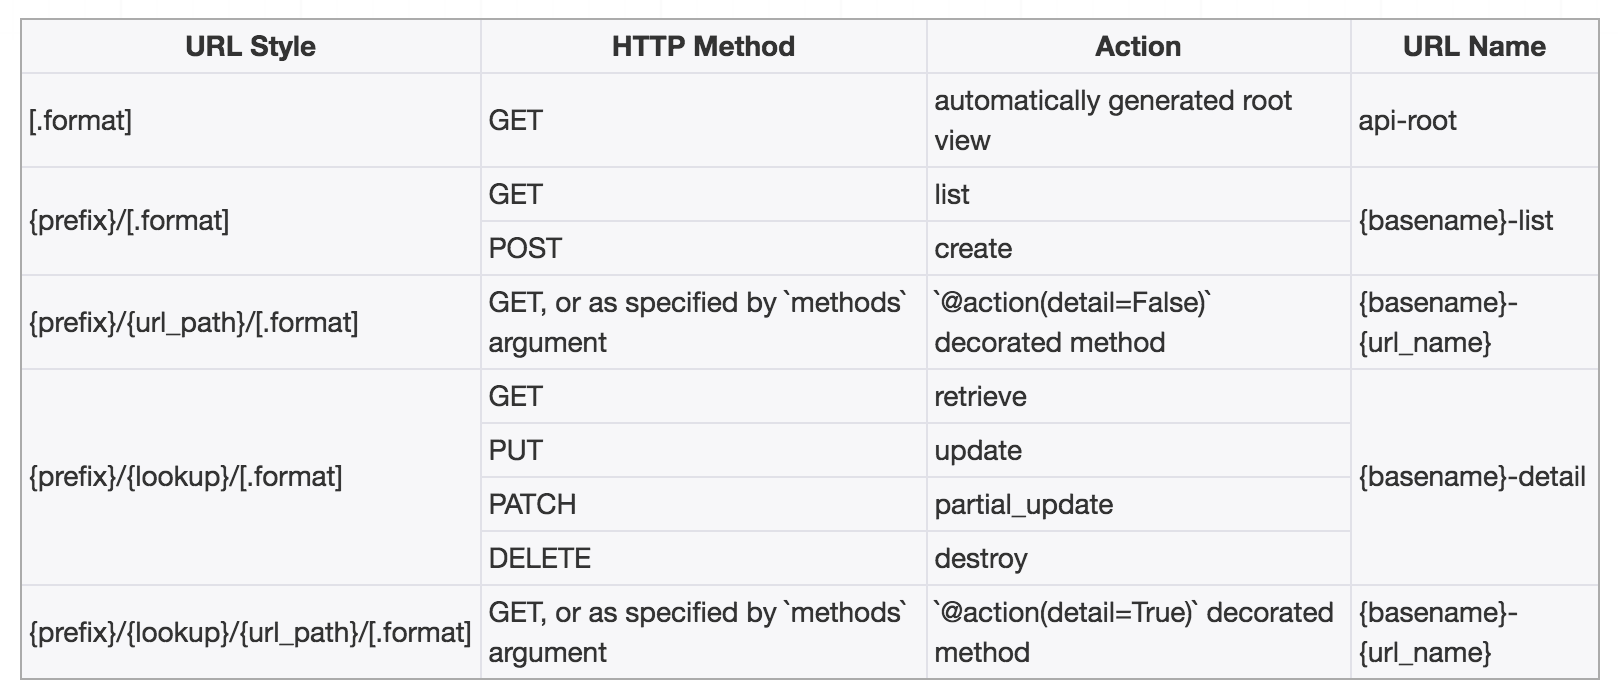This screenshot has width=1618, height=688.
Task: Select the PUT method cell
Action: point(515,451)
